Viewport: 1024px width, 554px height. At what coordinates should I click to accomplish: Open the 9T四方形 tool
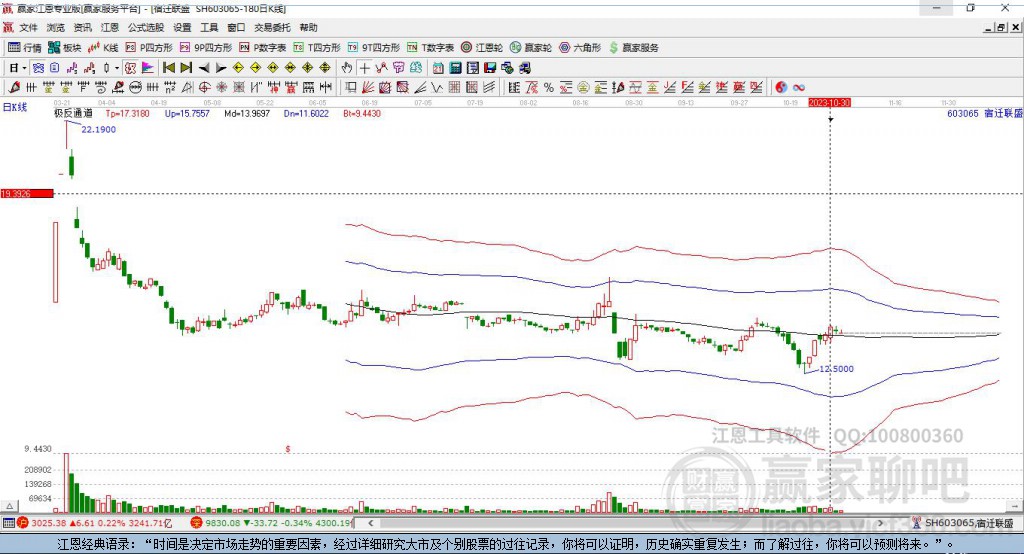[374, 48]
